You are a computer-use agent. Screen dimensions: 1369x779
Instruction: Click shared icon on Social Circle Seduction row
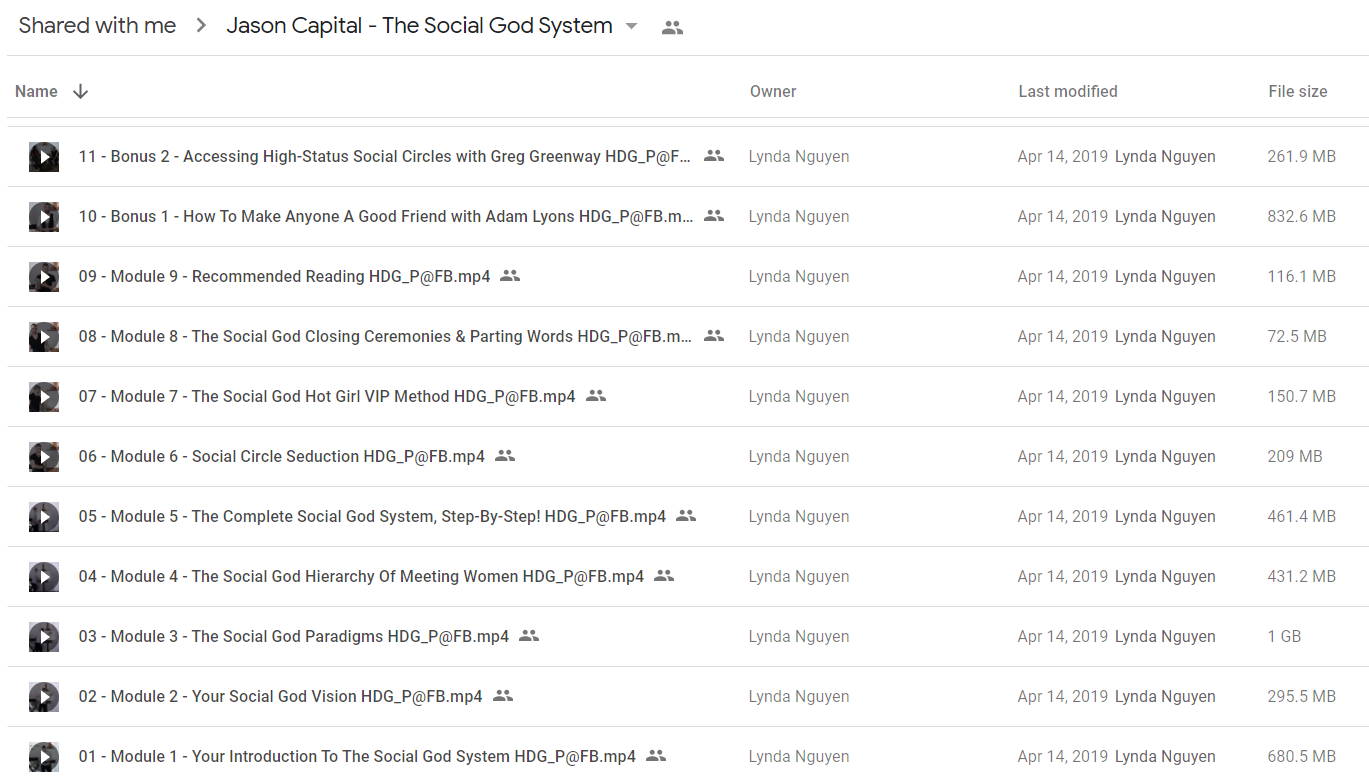(x=505, y=456)
